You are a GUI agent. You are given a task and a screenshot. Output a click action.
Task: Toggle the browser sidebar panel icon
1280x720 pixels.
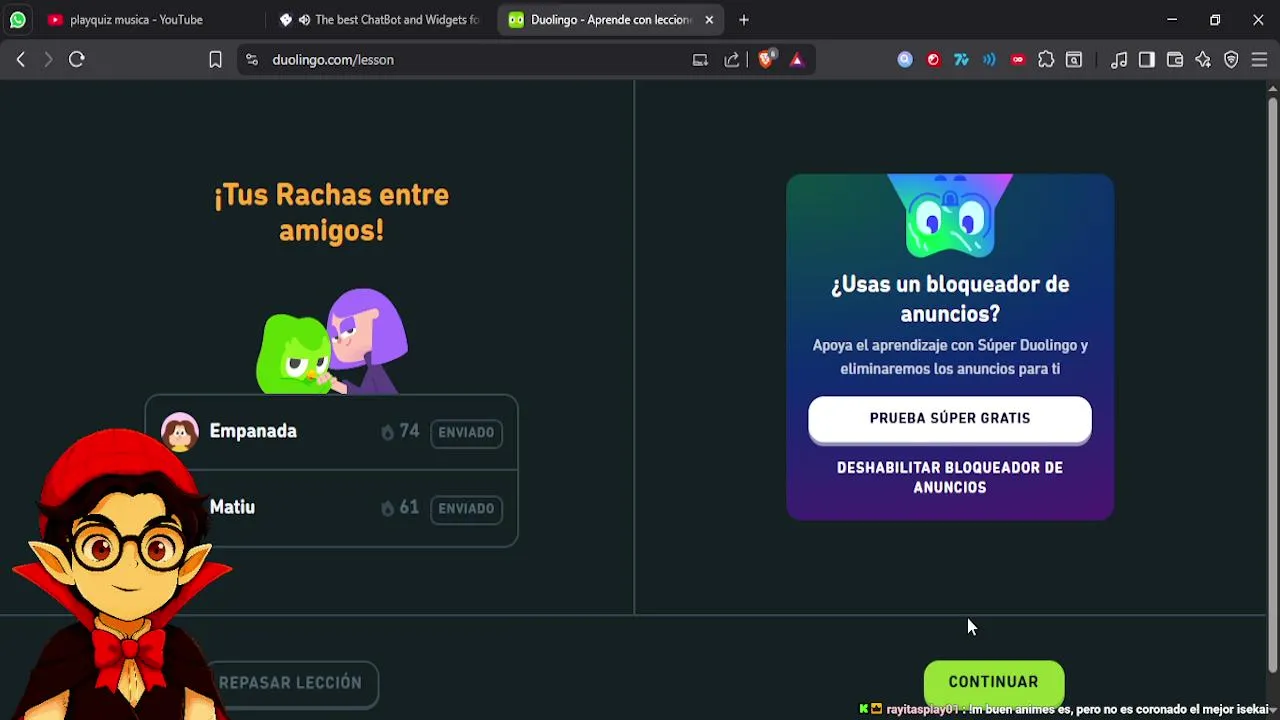pos(1147,60)
